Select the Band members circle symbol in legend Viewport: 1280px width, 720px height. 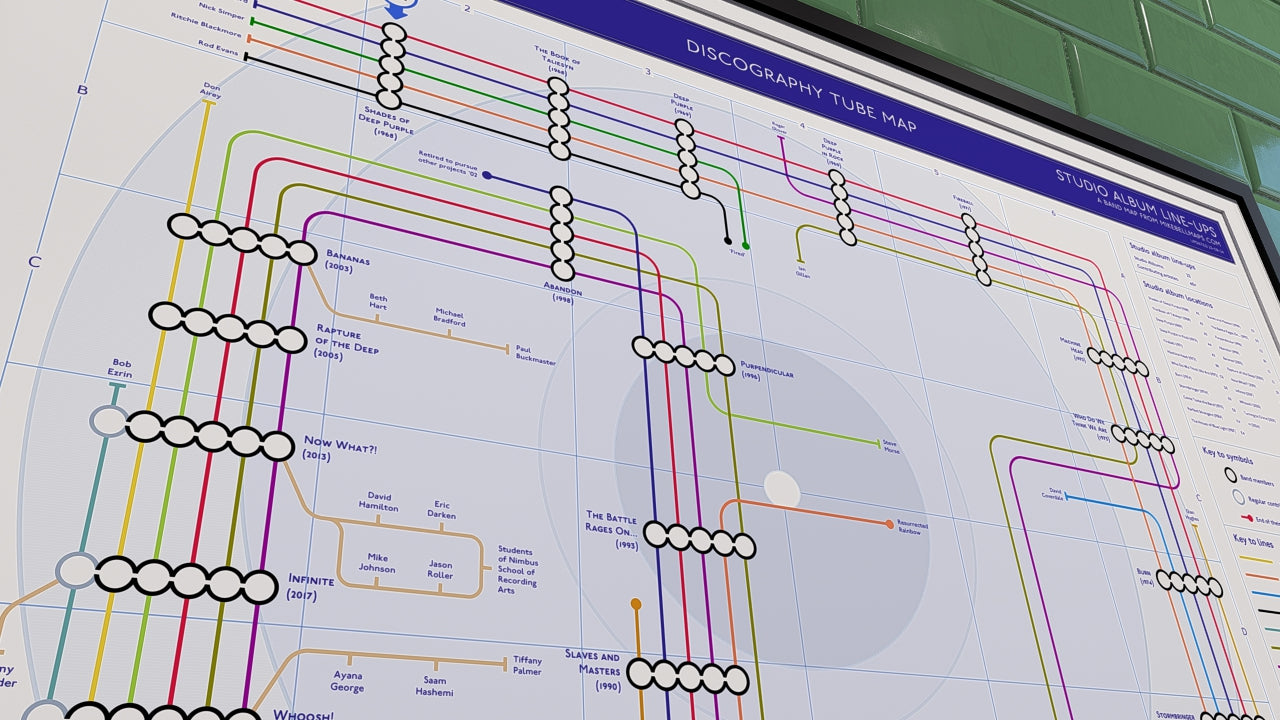(x=1231, y=473)
